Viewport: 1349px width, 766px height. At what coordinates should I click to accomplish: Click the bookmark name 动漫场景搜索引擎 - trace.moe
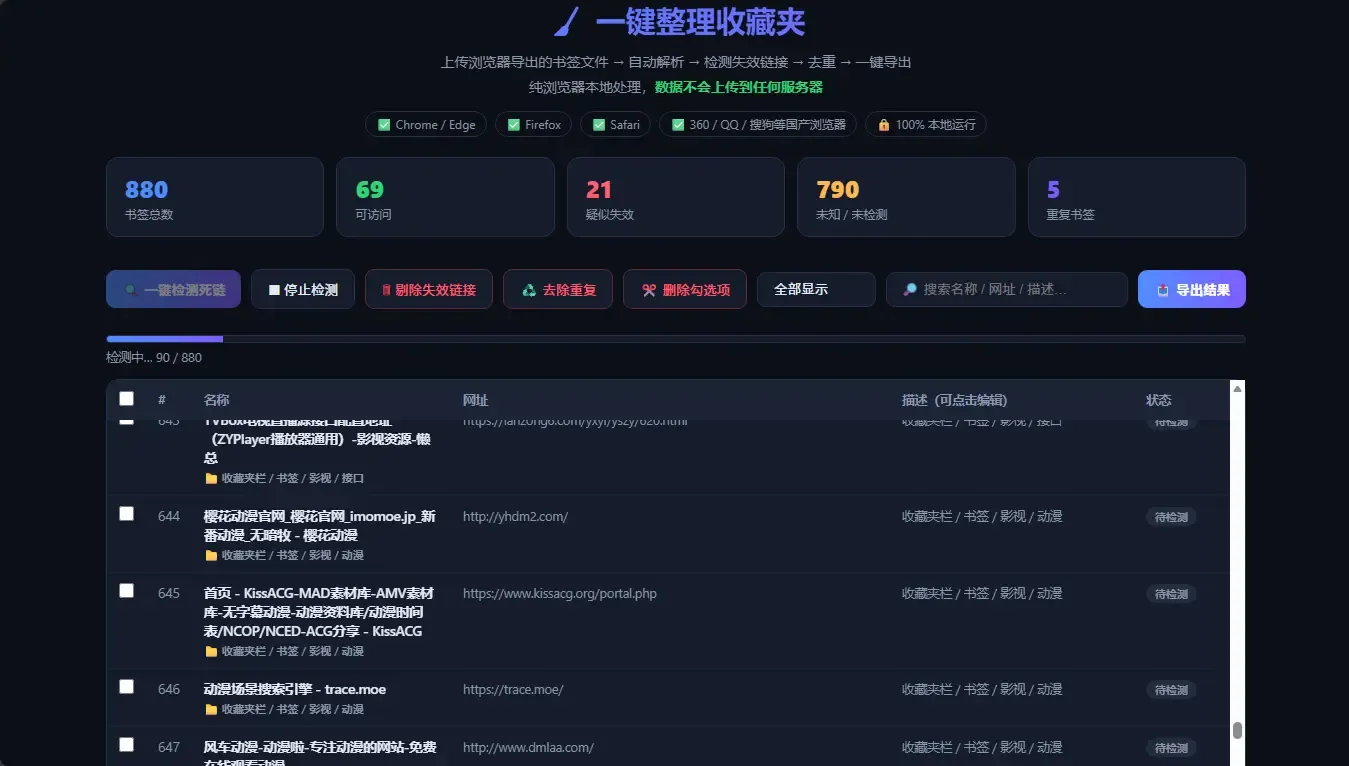295,689
